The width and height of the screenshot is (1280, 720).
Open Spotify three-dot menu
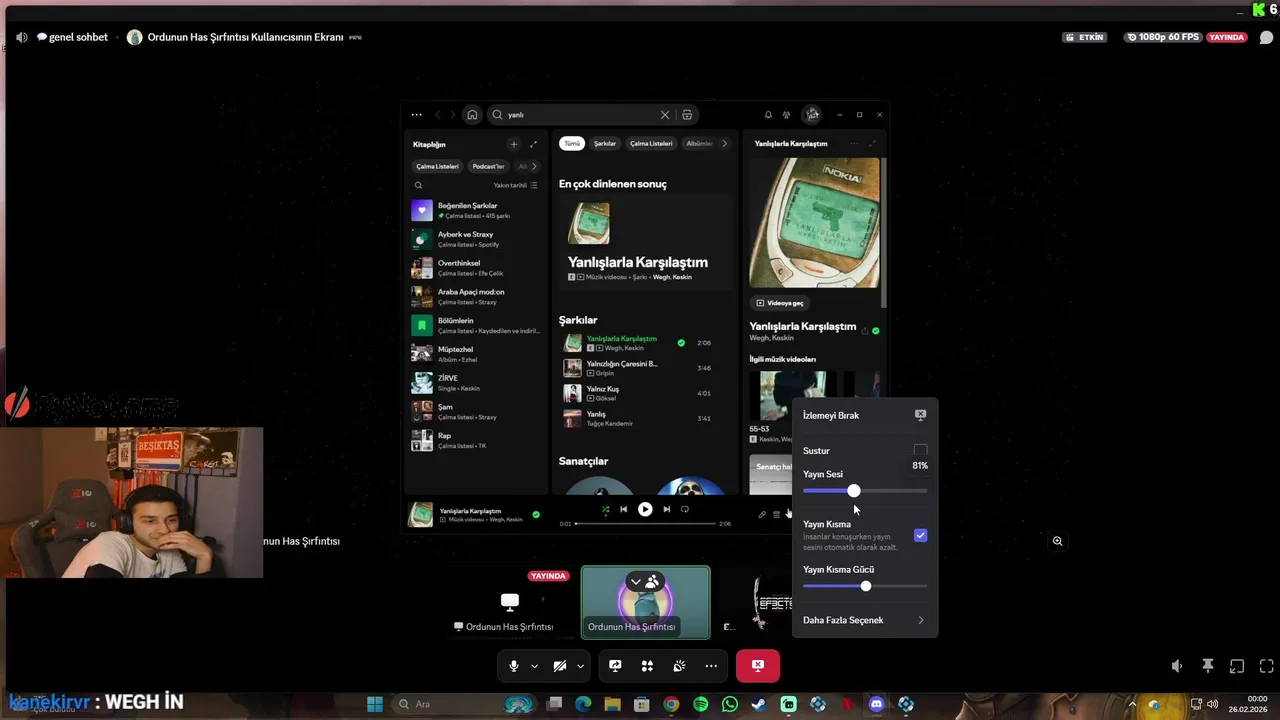pos(416,115)
